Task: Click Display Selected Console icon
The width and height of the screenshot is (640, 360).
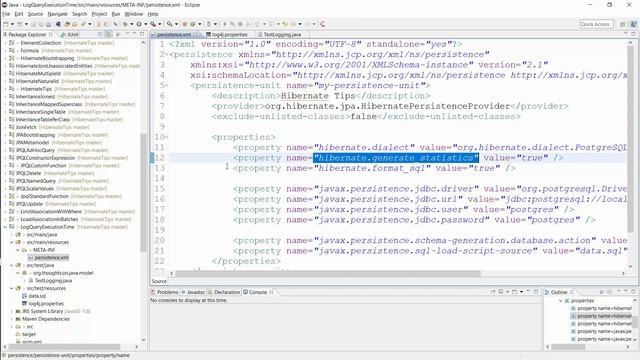Action: point(501,292)
